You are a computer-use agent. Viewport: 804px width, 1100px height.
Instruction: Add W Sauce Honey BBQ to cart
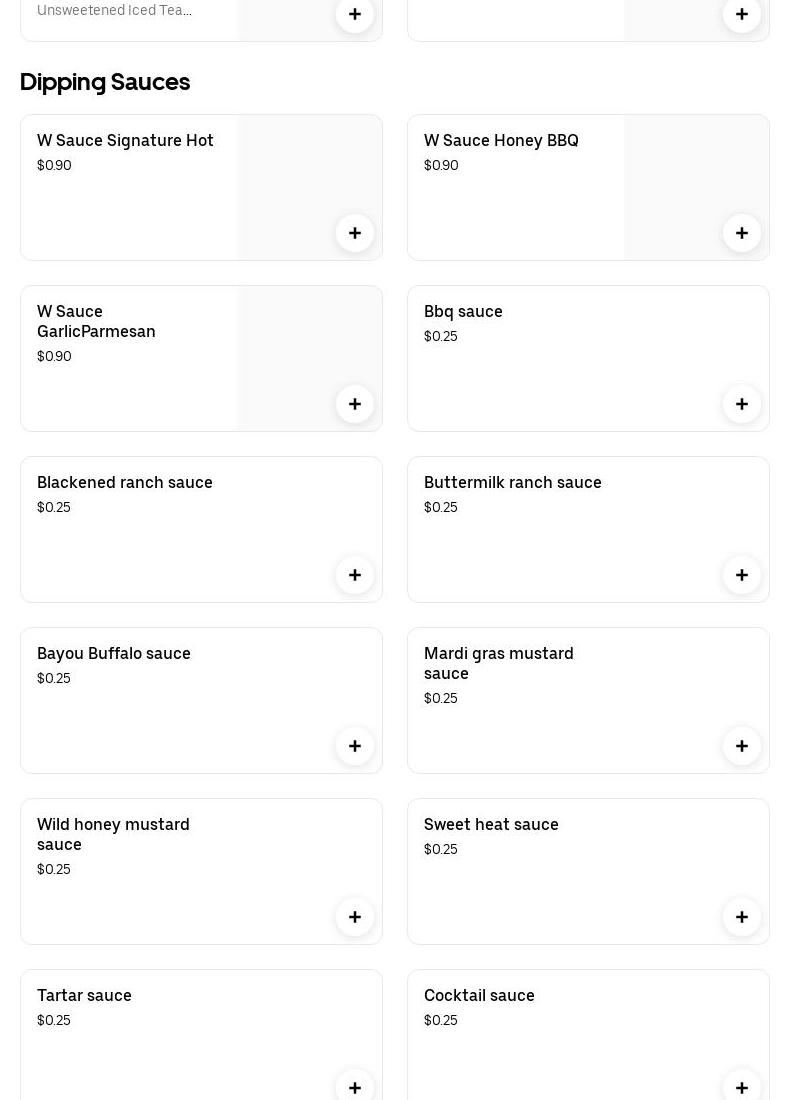coord(742,233)
